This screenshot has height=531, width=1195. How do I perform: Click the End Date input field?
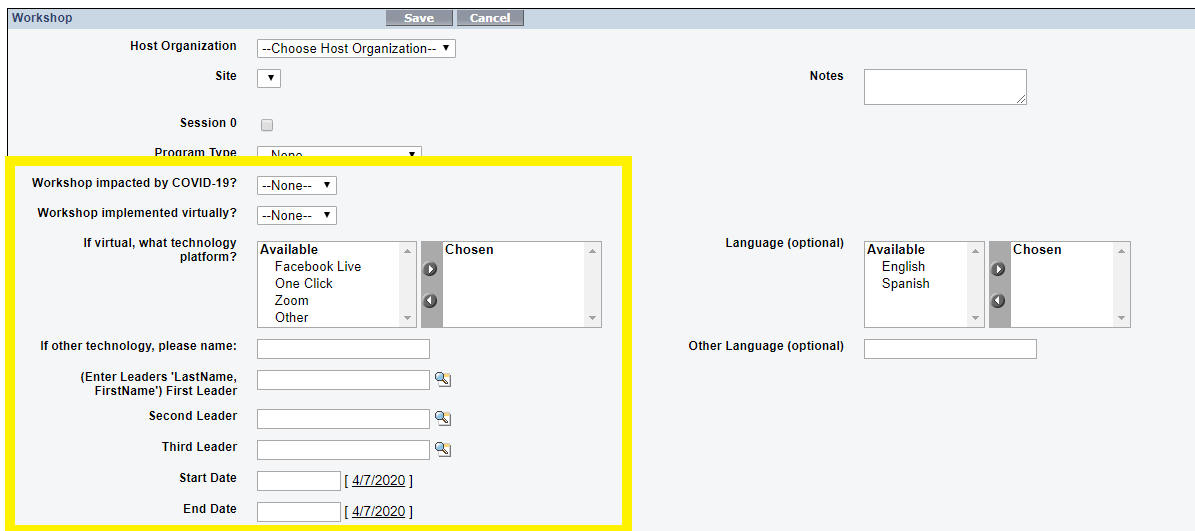pyautogui.click(x=299, y=511)
